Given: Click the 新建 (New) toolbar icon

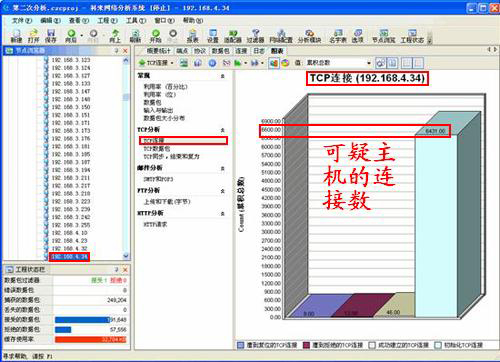Looking at the screenshot, I should tap(16, 36).
